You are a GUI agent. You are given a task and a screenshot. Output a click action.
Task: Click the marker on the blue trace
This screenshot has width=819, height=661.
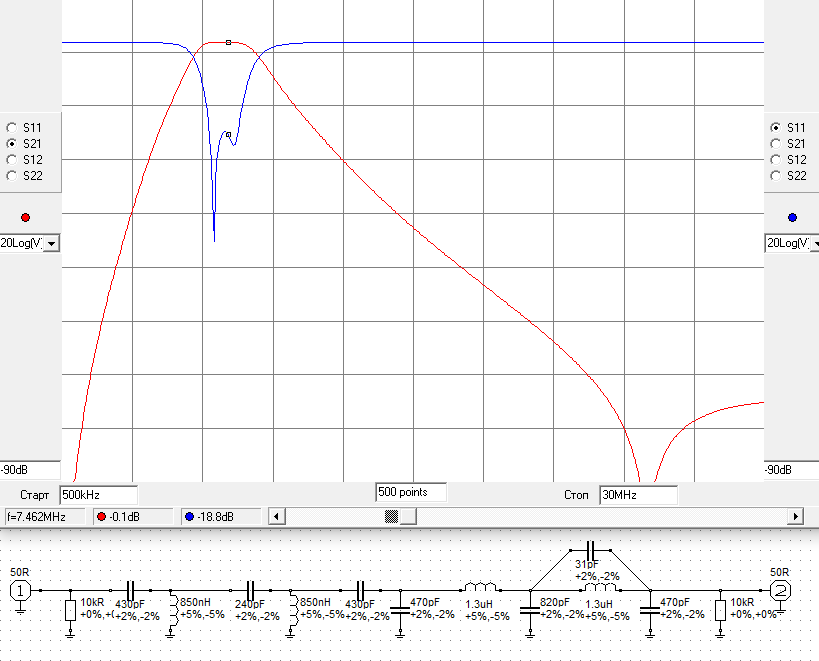228,134
